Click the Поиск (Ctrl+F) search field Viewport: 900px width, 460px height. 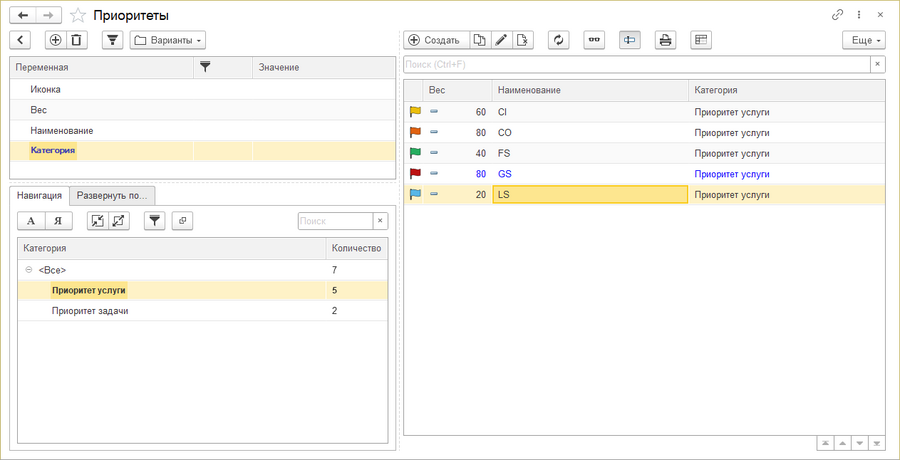(636, 64)
